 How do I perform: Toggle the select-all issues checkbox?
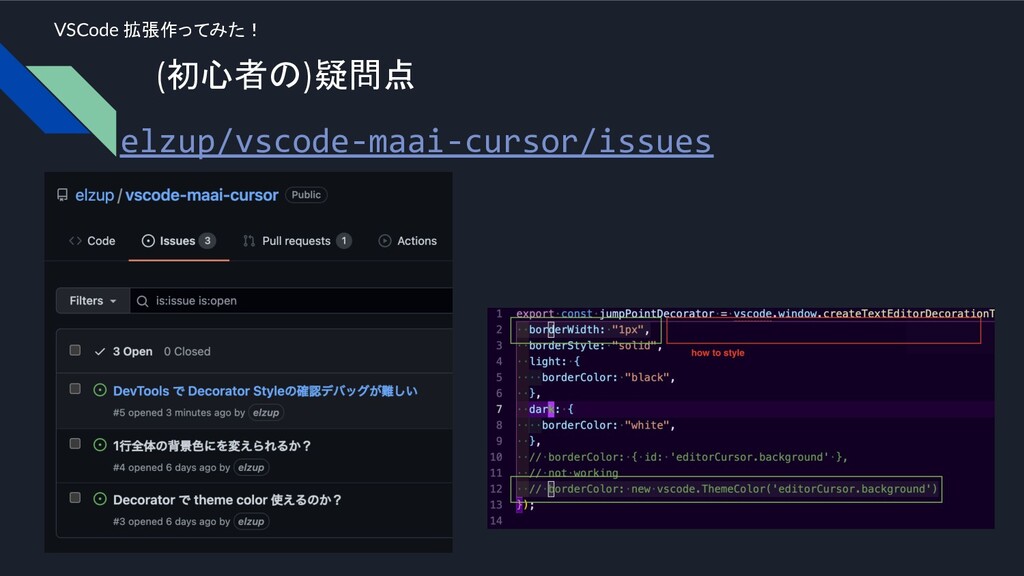[x=75, y=351]
